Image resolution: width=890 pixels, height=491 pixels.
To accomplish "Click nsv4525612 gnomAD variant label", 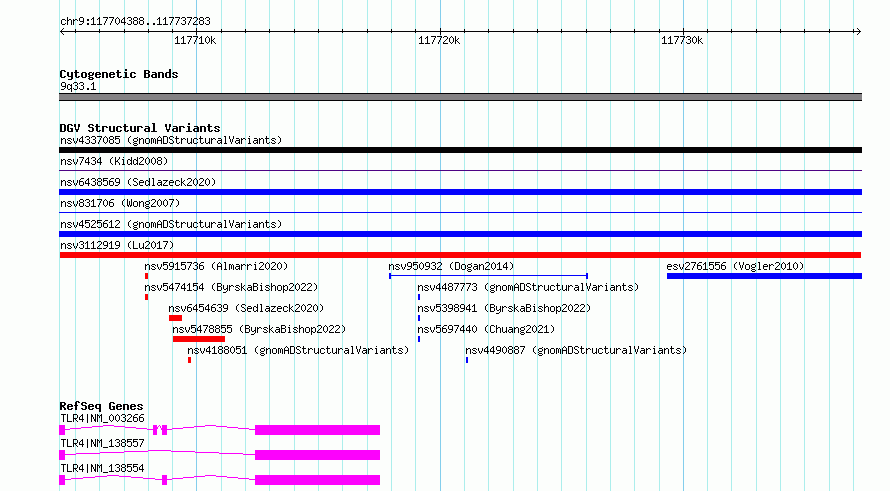I will tap(171, 224).
